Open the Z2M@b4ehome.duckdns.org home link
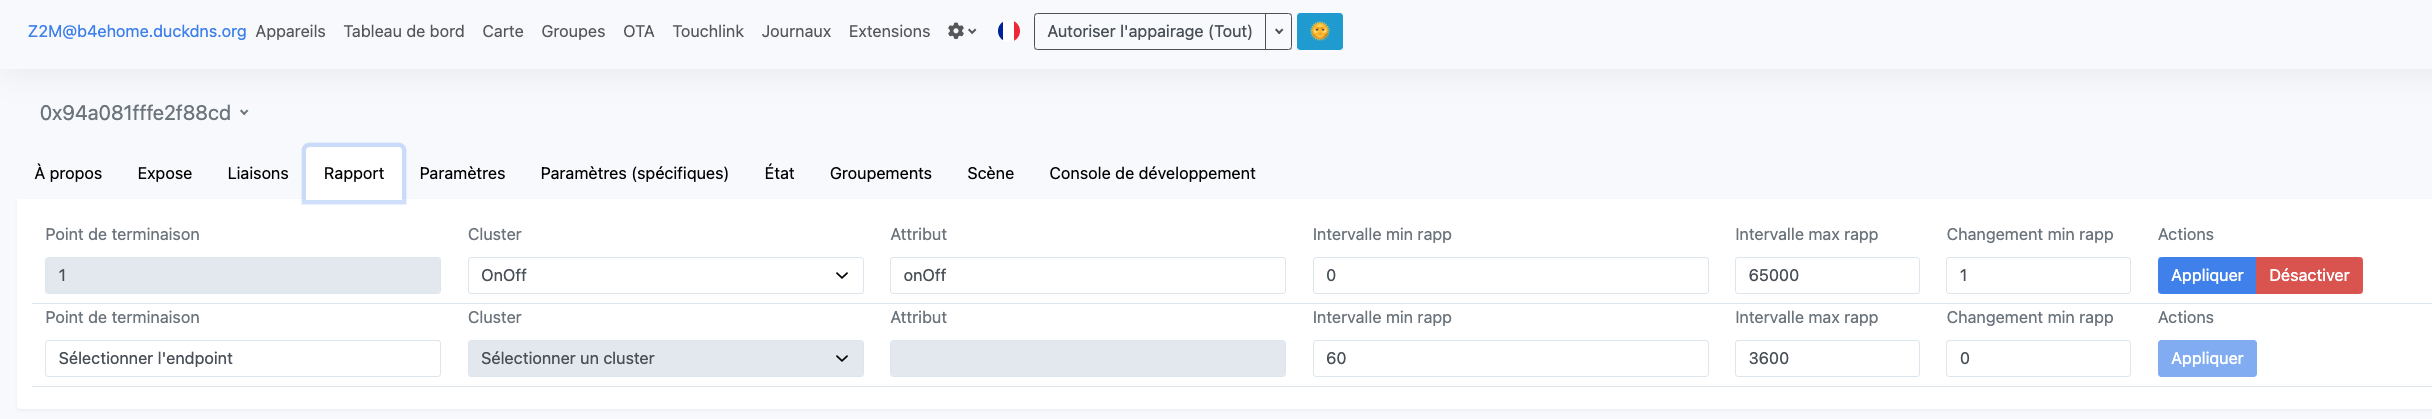This screenshot has width=2432, height=419. pyautogui.click(x=137, y=31)
